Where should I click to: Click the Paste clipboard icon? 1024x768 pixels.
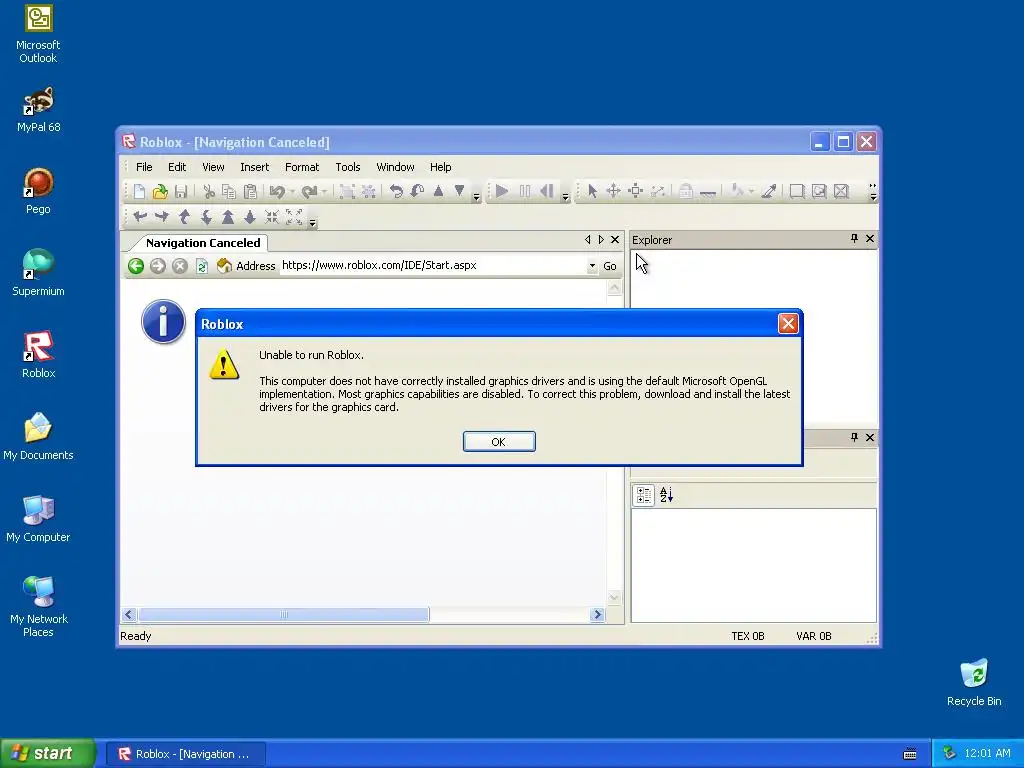click(x=250, y=191)
